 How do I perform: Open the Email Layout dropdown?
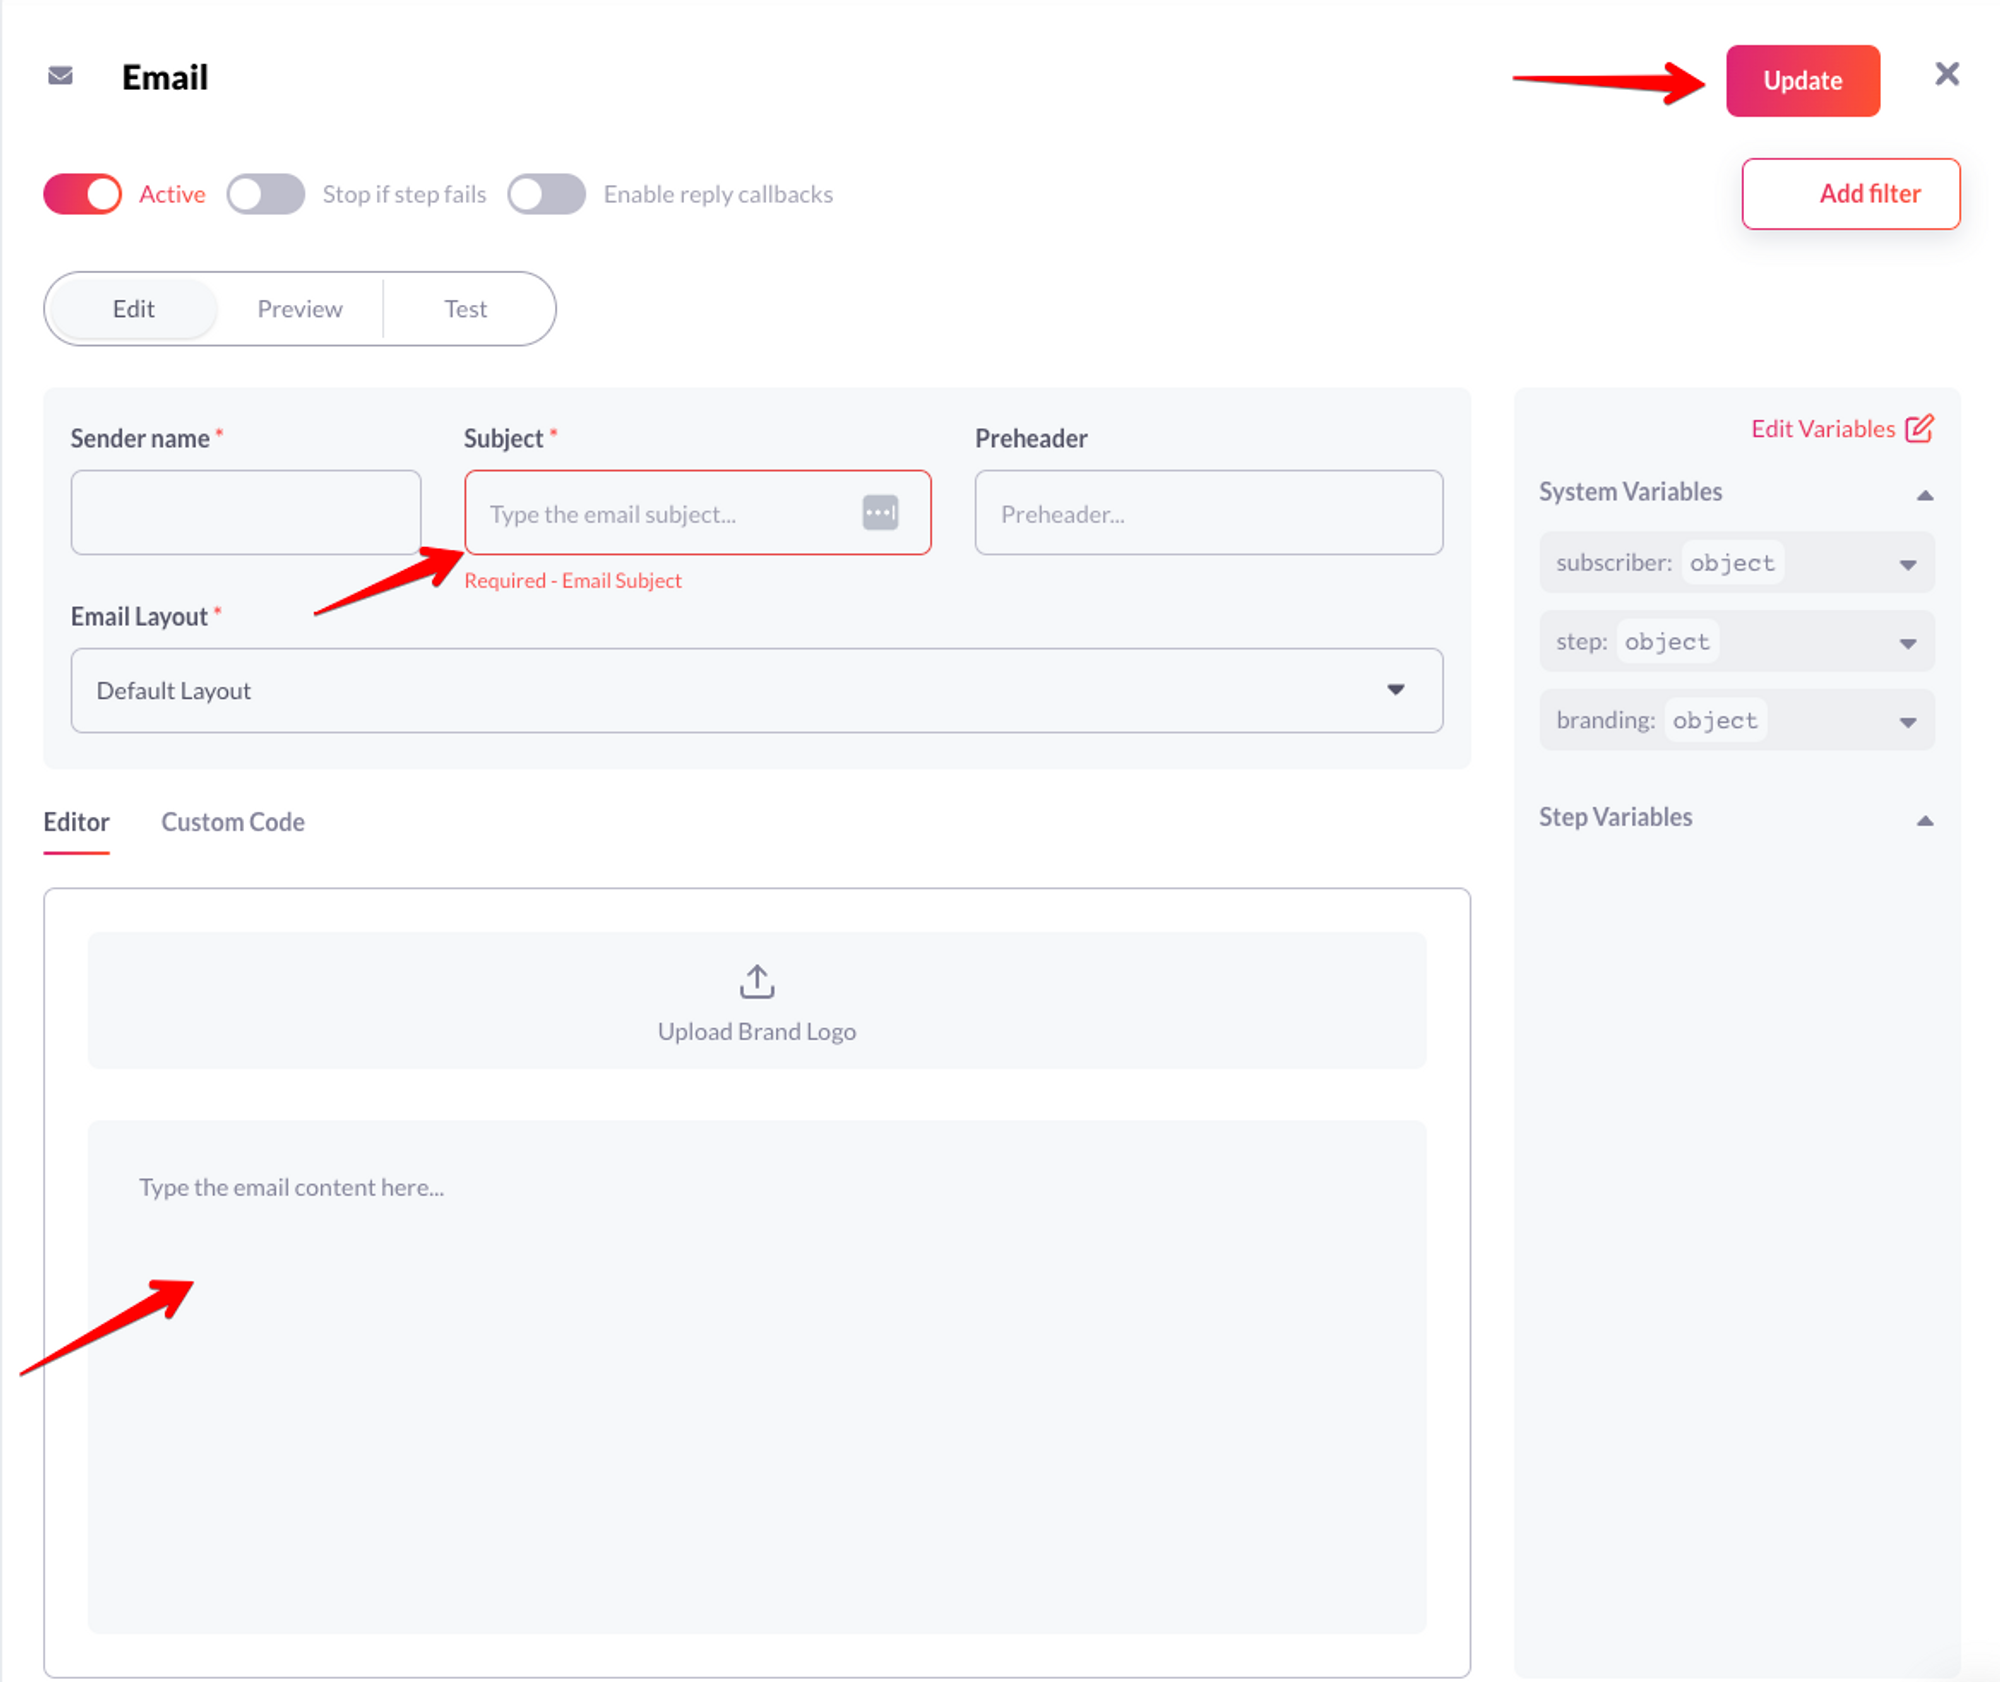pos(756,690)
